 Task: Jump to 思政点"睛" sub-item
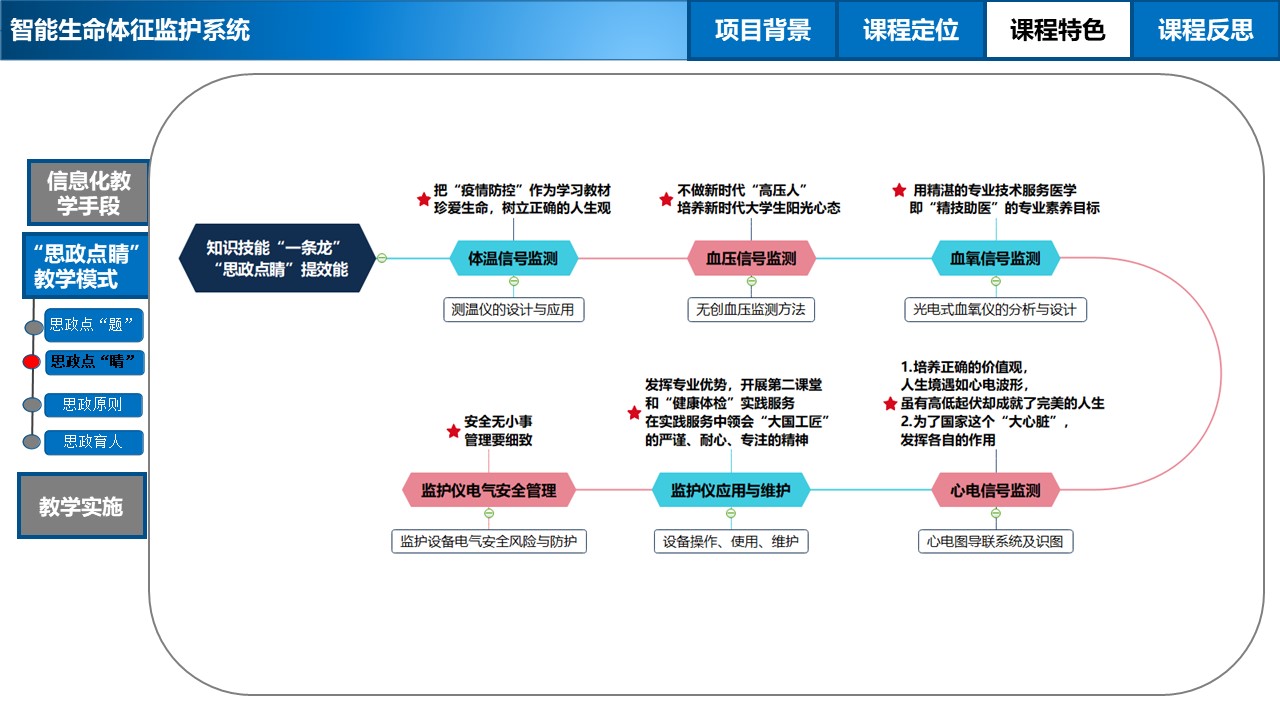pos(95,362)
